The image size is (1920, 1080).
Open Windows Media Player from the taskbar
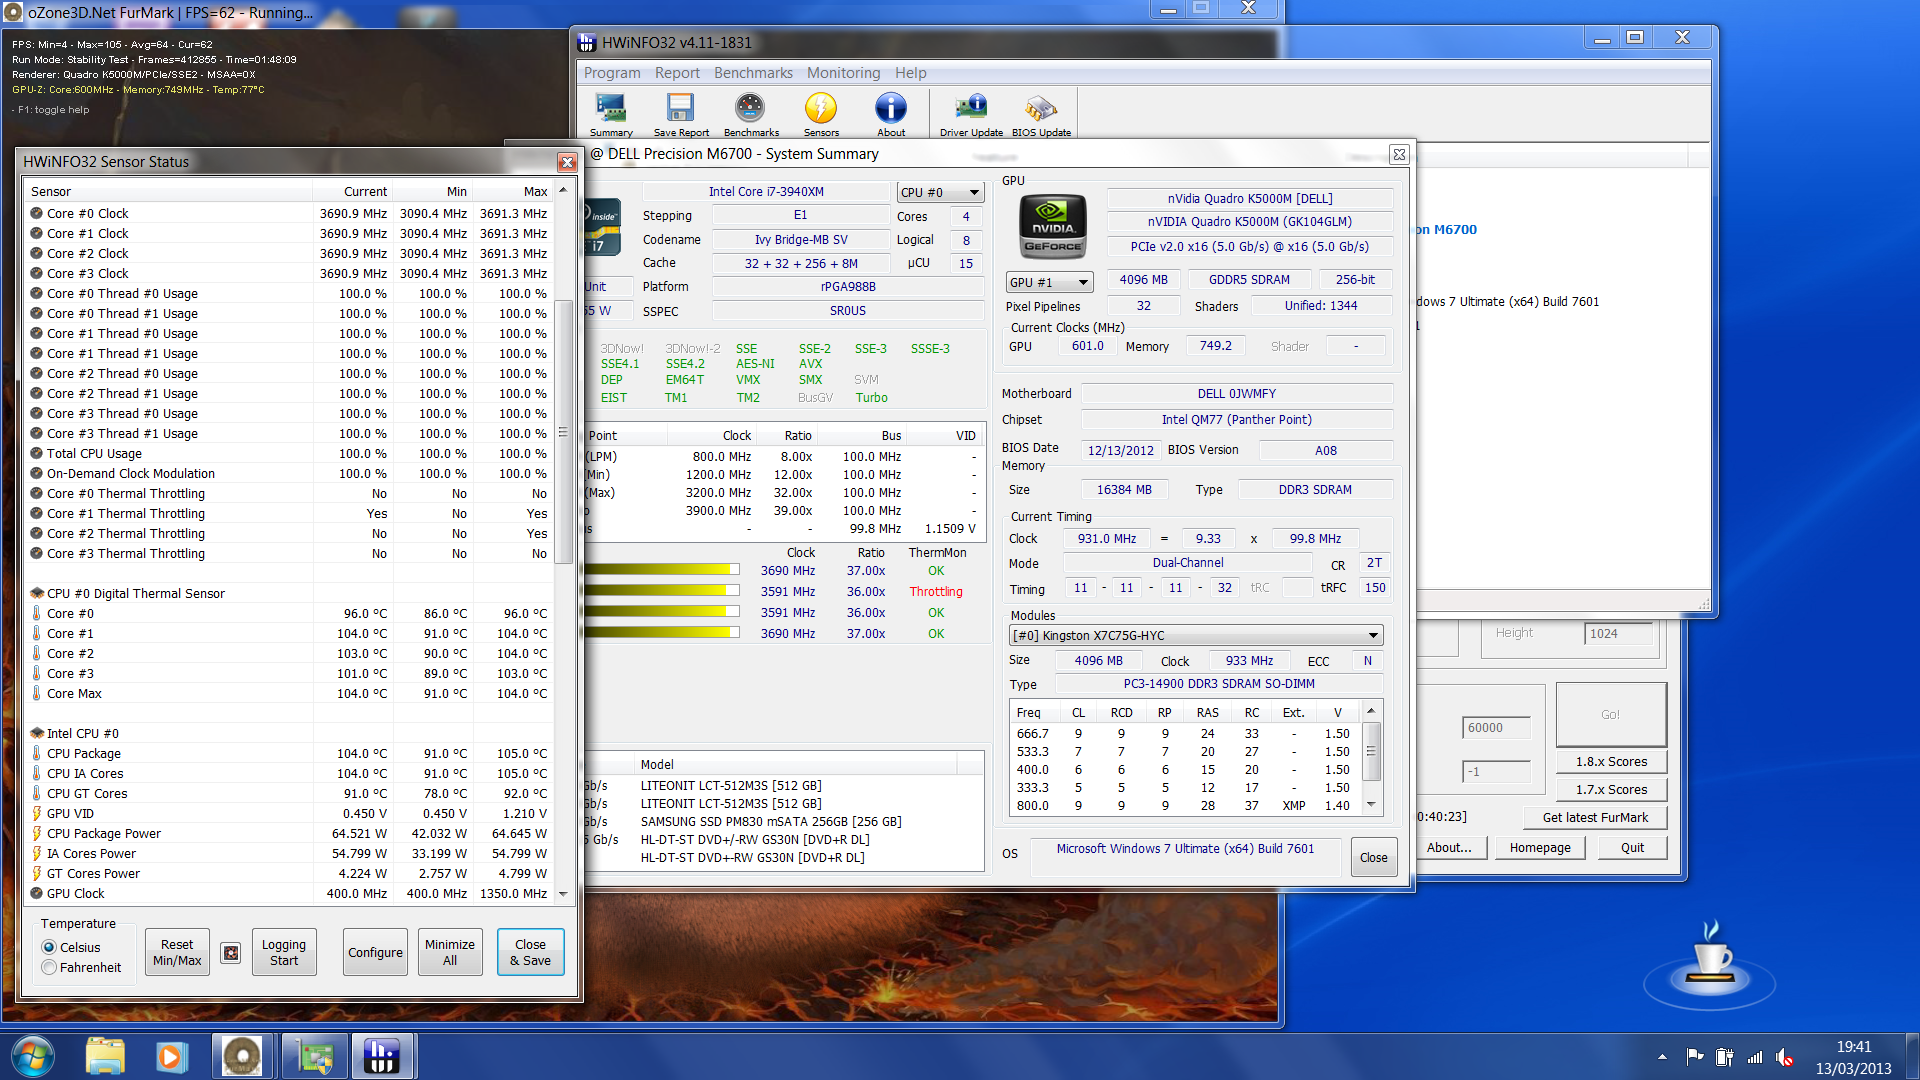[x=170, y=1056]
